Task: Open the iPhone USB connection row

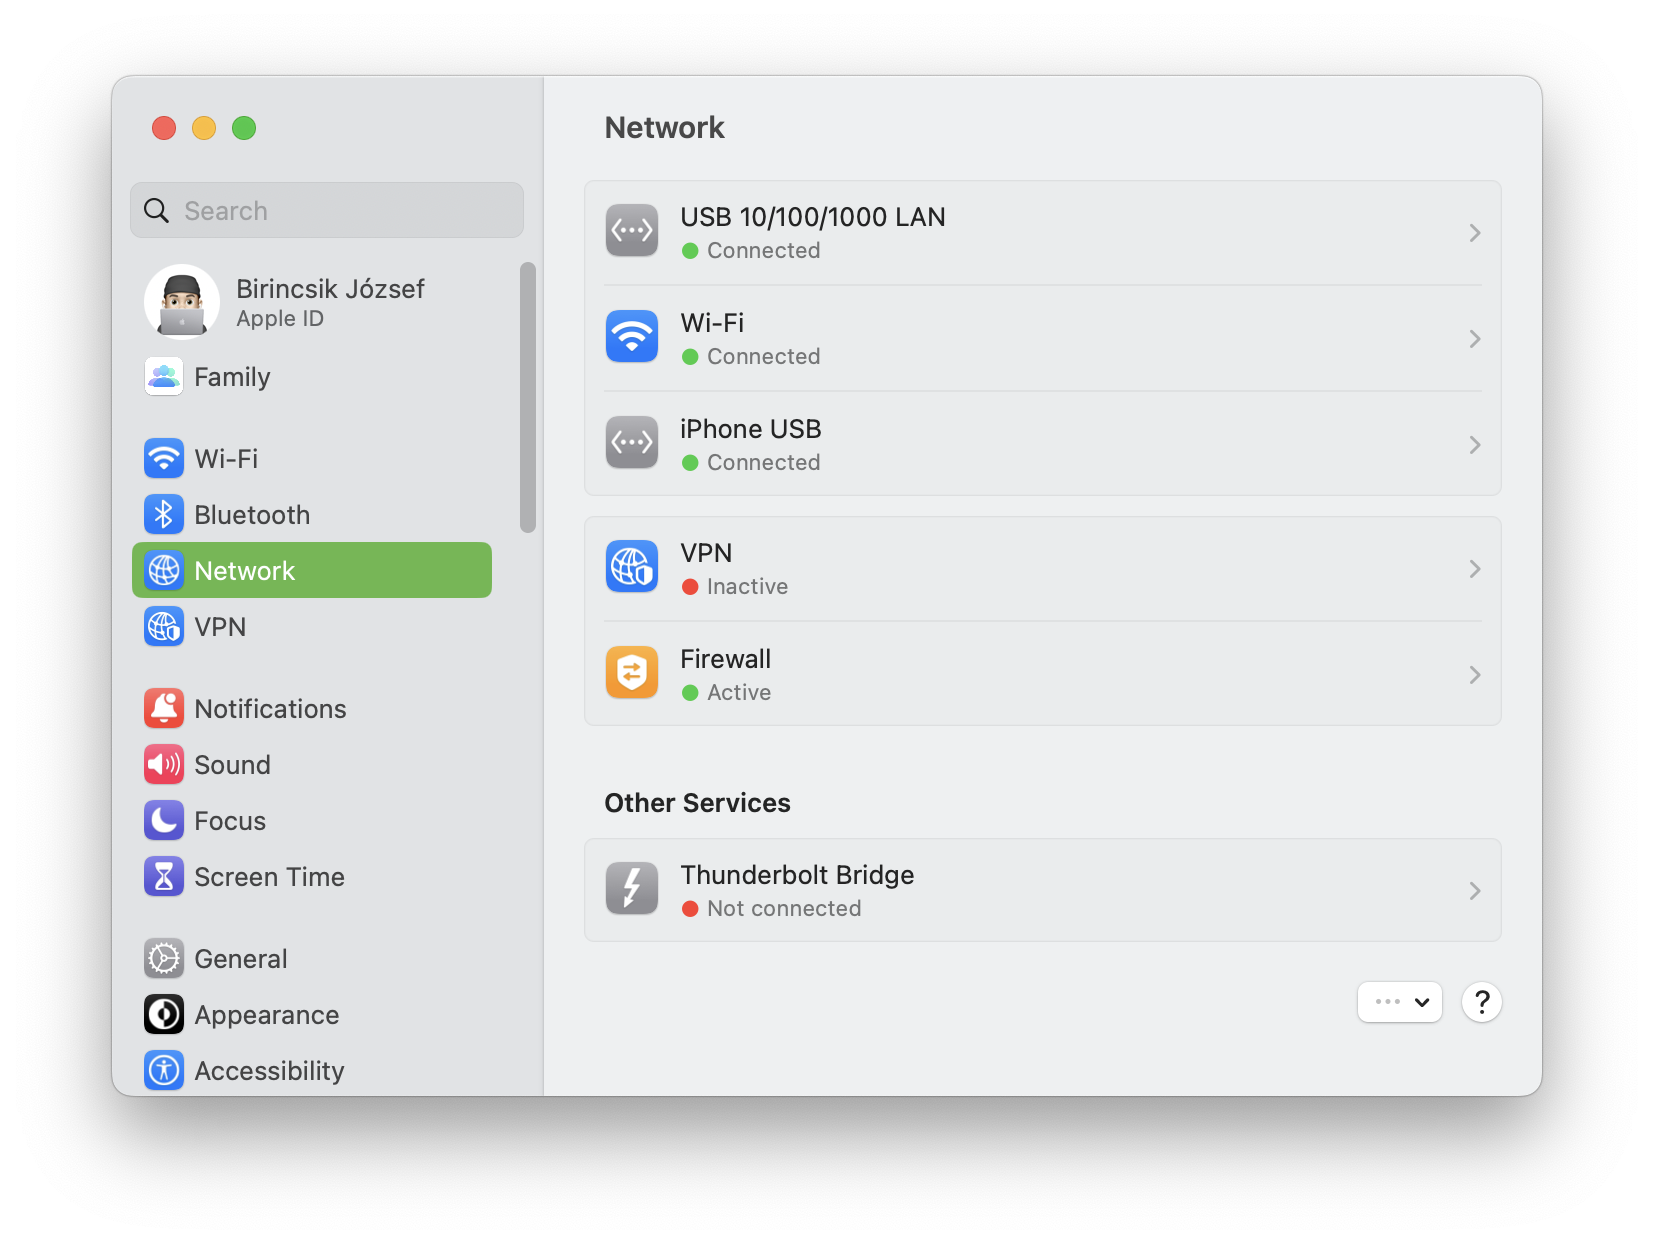Action: pyautogui.click(x=1043, y=443)
